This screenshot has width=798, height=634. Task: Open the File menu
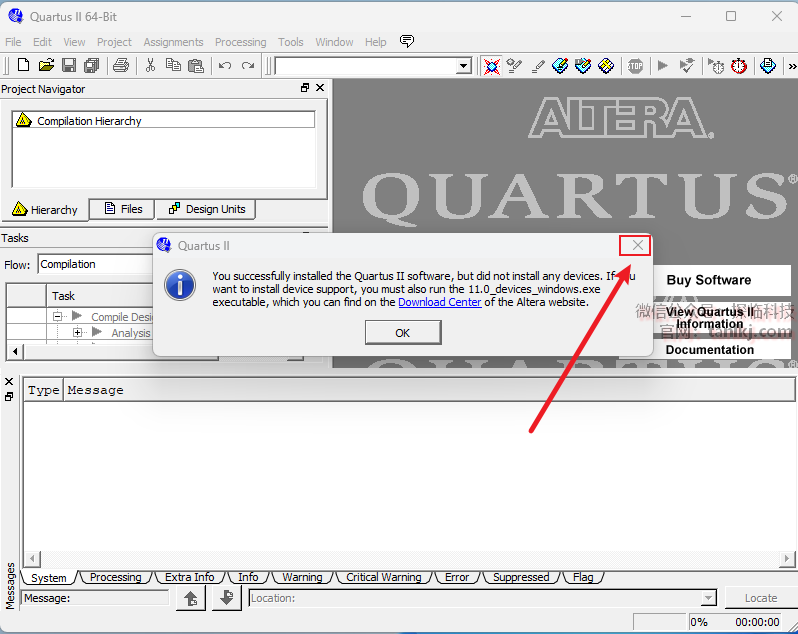[13, 42]
